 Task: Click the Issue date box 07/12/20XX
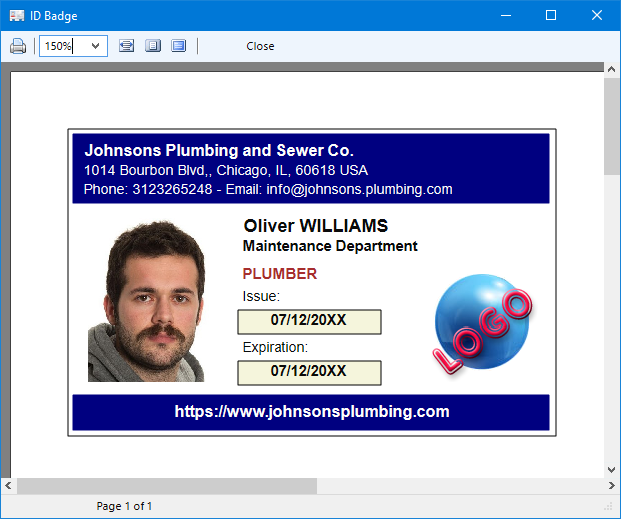(309, 322)
